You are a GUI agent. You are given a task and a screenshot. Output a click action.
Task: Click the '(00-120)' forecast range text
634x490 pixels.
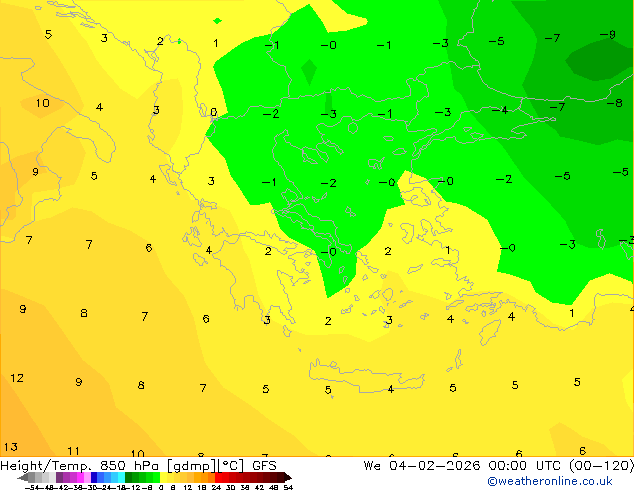(602, 466)
